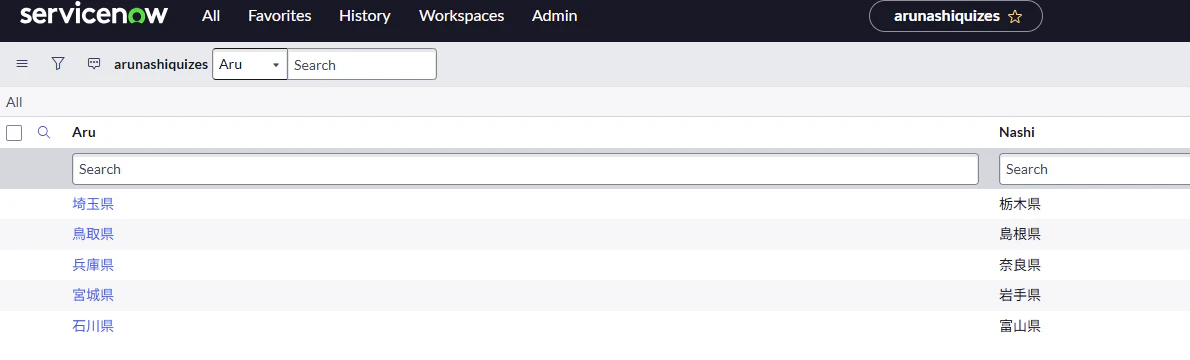1190x360 pixels.
Task: Open the 鳥取県 record link
Action: coord(93,235)
